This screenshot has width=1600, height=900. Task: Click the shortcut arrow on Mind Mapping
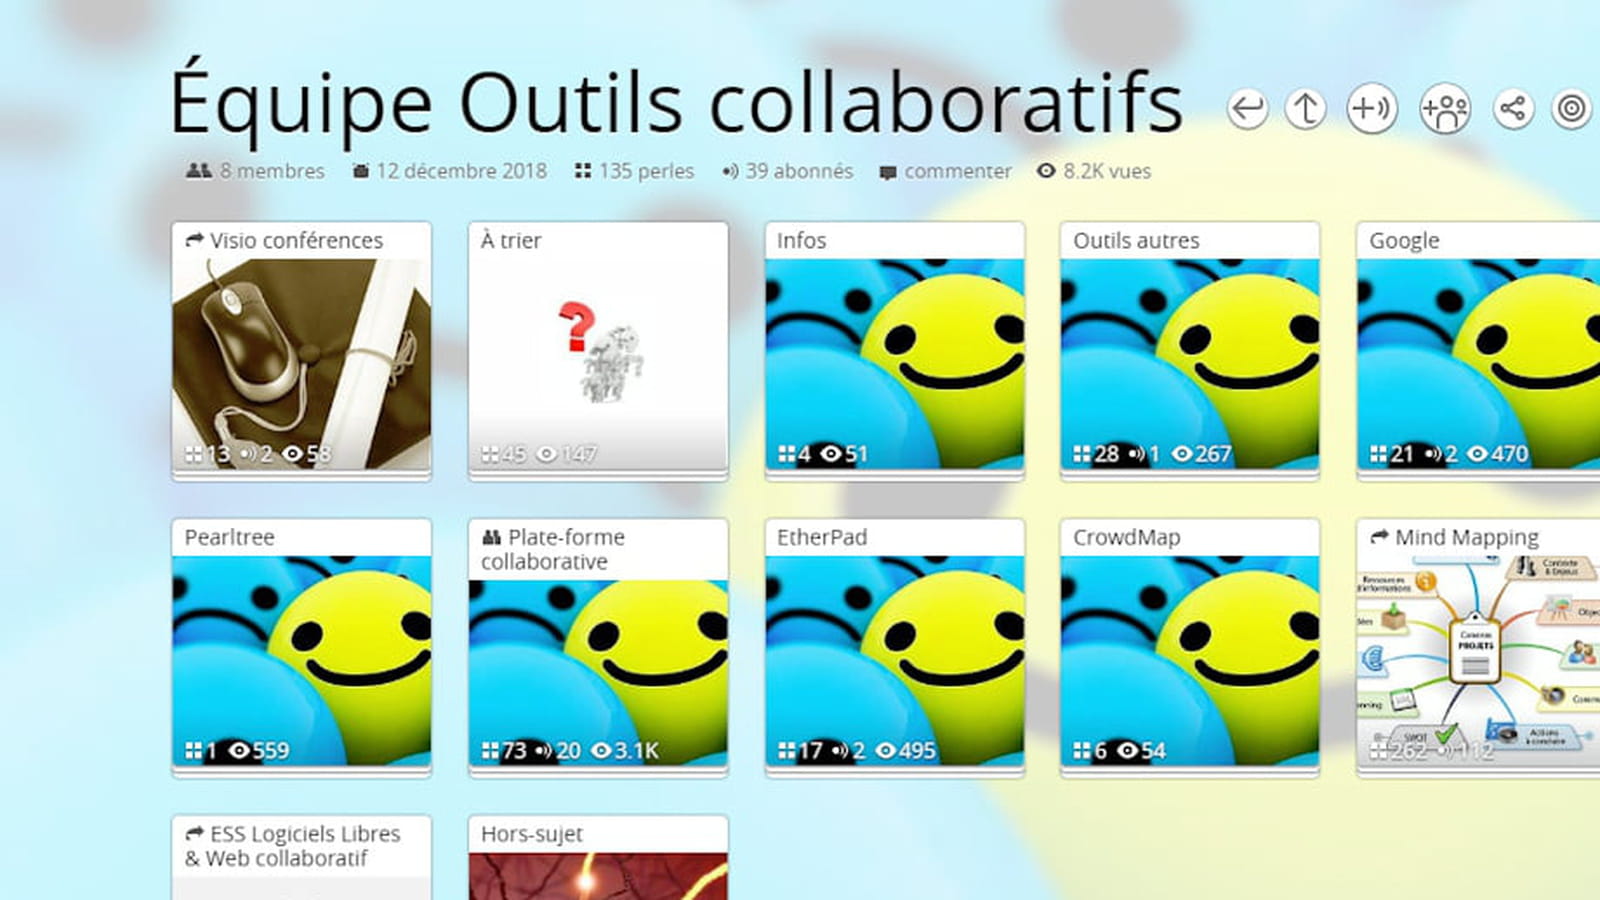point(1379,536)
